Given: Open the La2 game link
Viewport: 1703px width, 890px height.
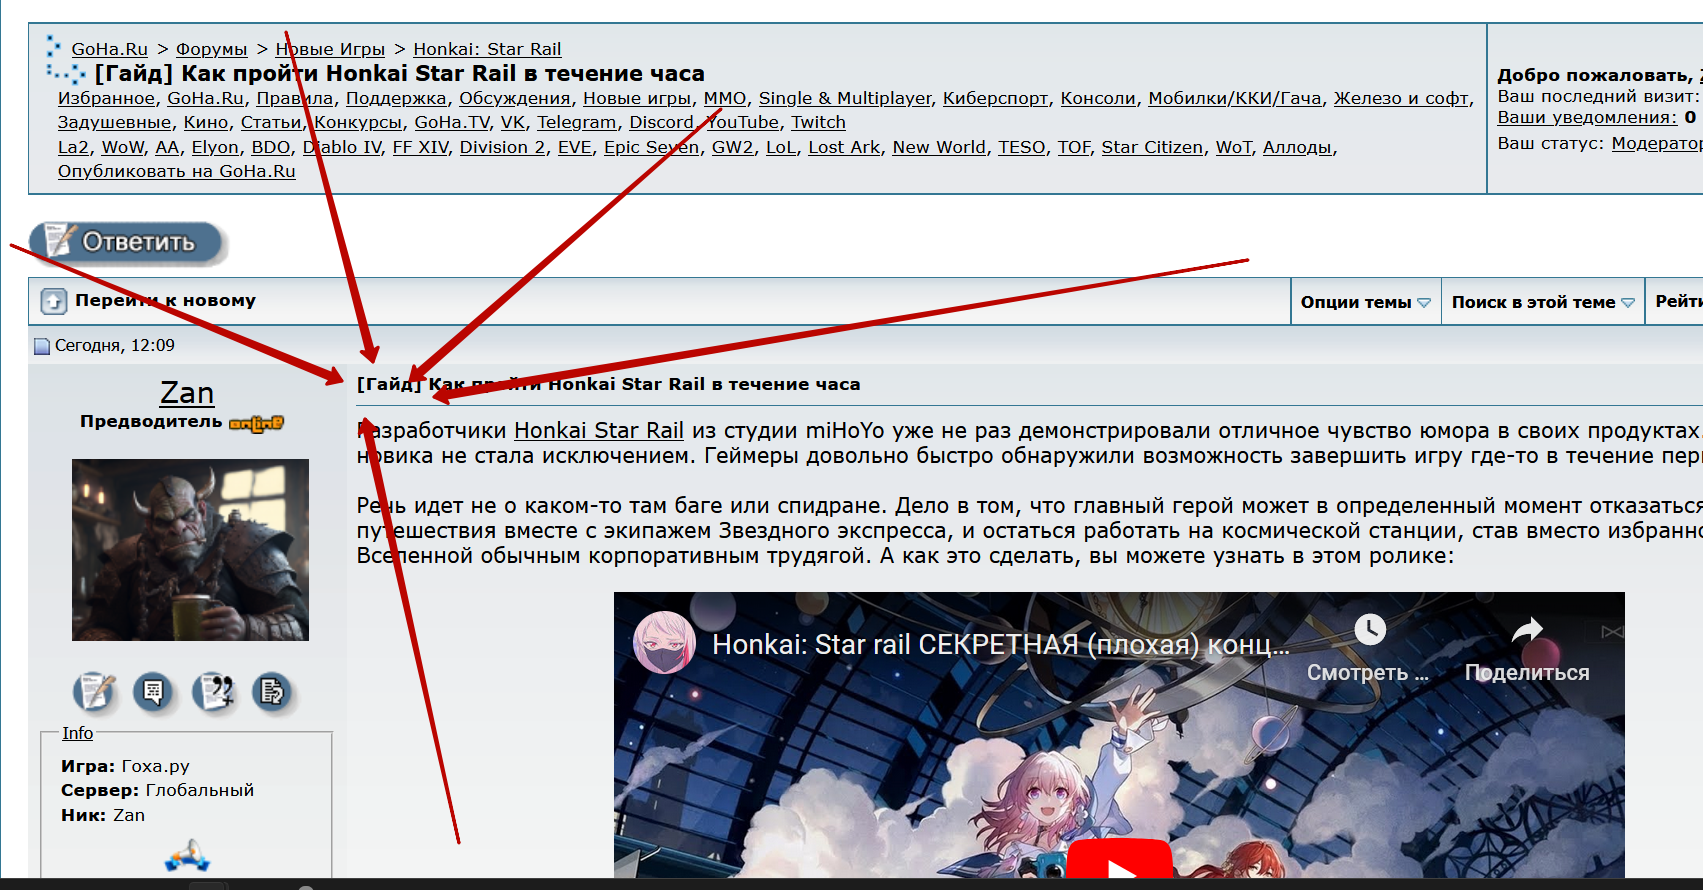Looking at the screenshot, I should click(x=73, y=147).
